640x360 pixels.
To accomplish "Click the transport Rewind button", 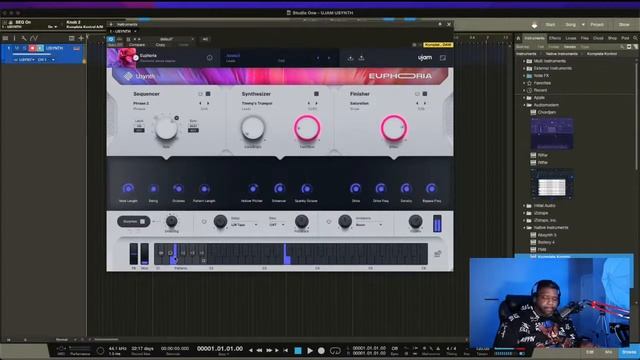I will coord(259,350).
